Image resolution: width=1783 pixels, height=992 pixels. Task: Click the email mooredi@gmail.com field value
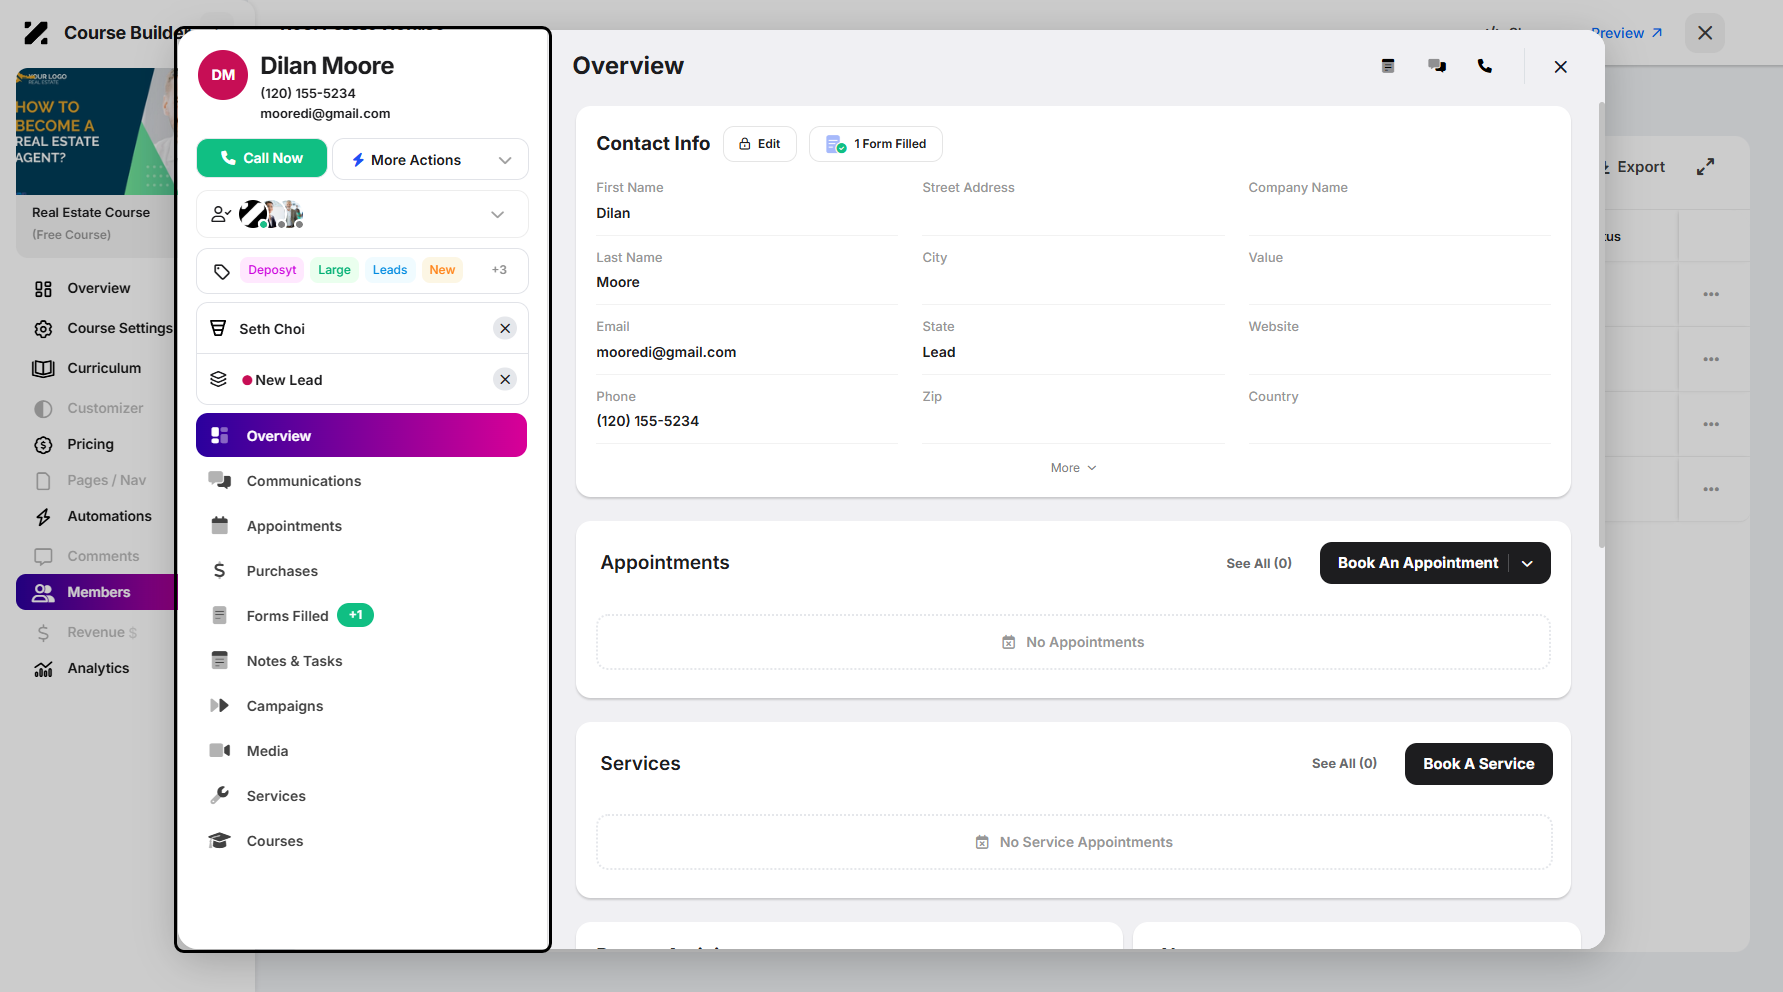pos(666,352)
